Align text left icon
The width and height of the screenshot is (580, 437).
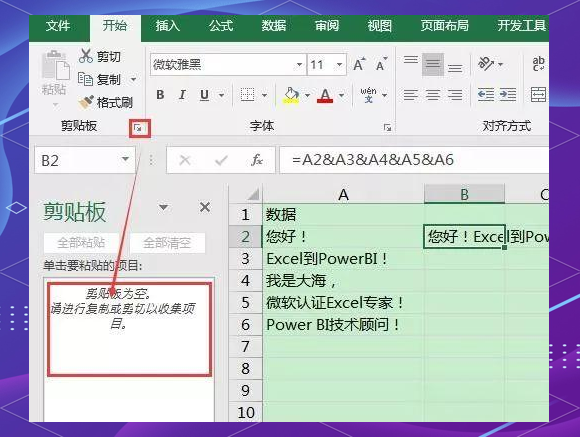pos(411,95)
